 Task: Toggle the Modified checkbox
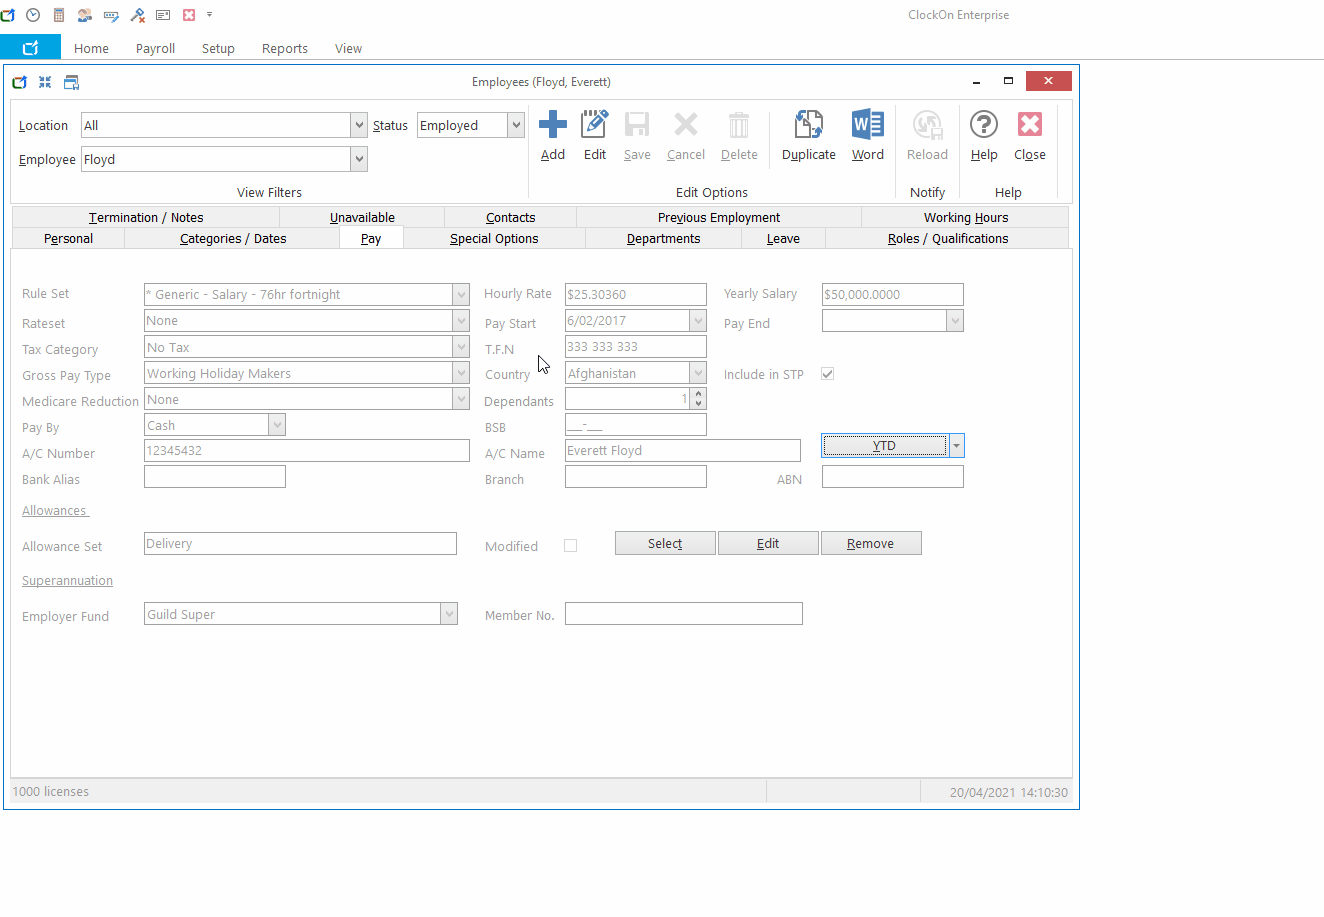point(571,546)
